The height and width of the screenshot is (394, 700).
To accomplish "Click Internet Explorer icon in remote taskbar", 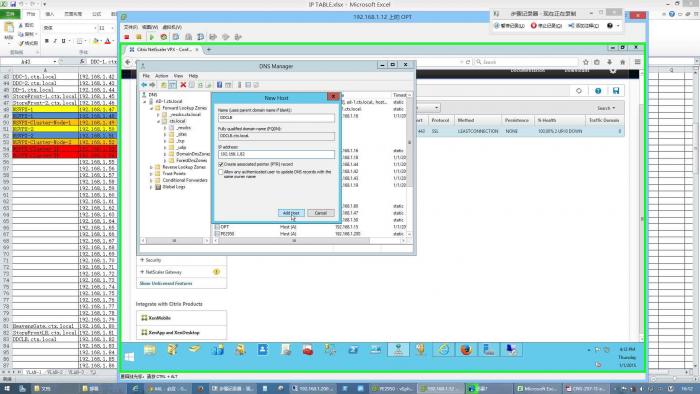I will pyautogui.click(x=443, y=350).
